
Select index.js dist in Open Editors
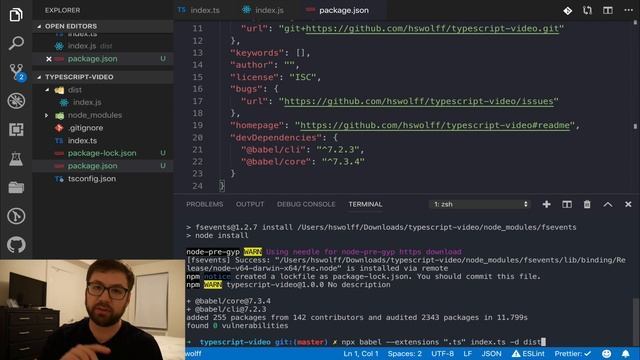click(x=103, y=46)
